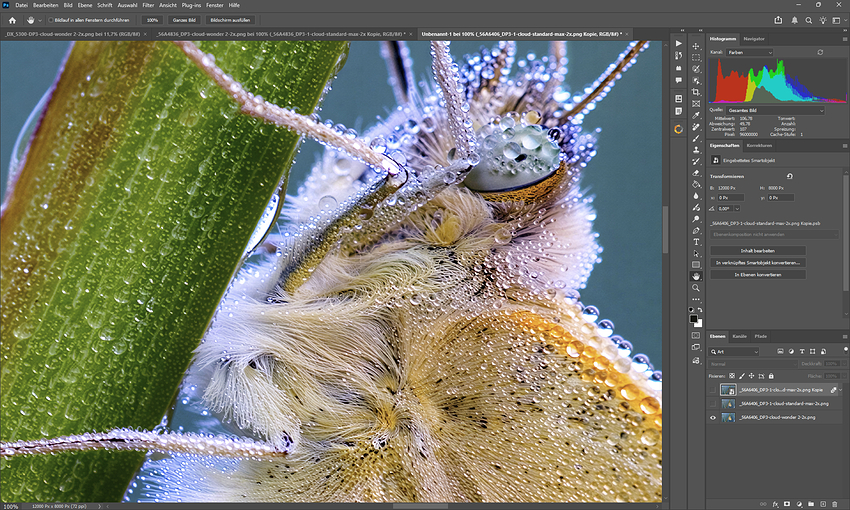Viewport: 850px width, 510px height.
Task: Select the Brush tool
Action: pyautogui.click(x=696, y=138)
